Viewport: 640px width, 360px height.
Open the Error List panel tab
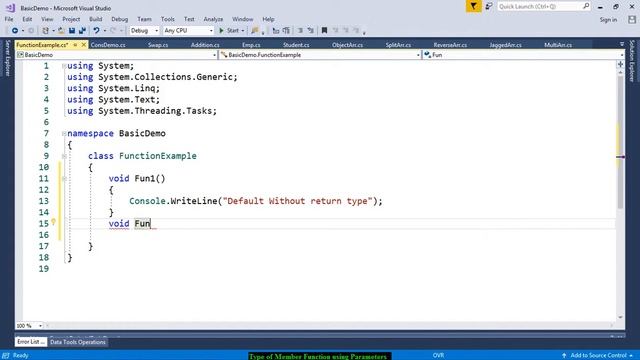coord(31,342)
